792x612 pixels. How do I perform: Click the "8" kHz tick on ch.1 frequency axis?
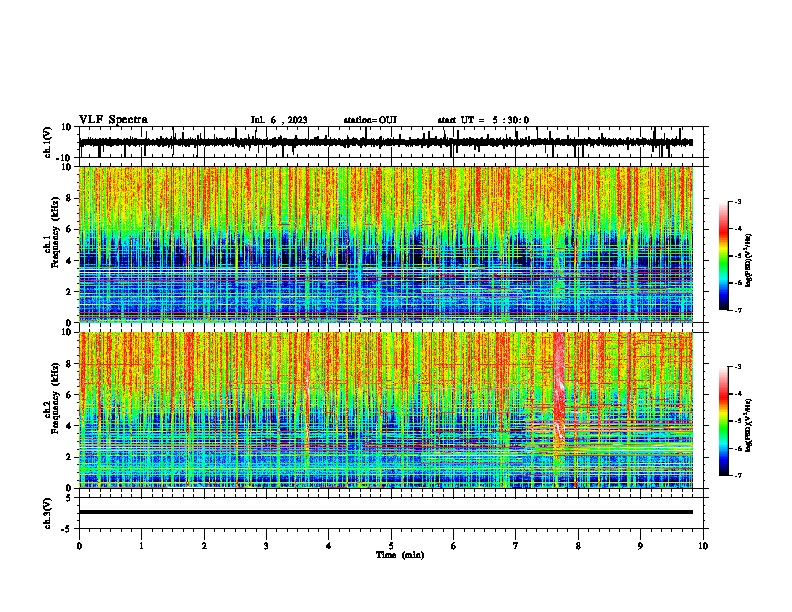[70, 198]
